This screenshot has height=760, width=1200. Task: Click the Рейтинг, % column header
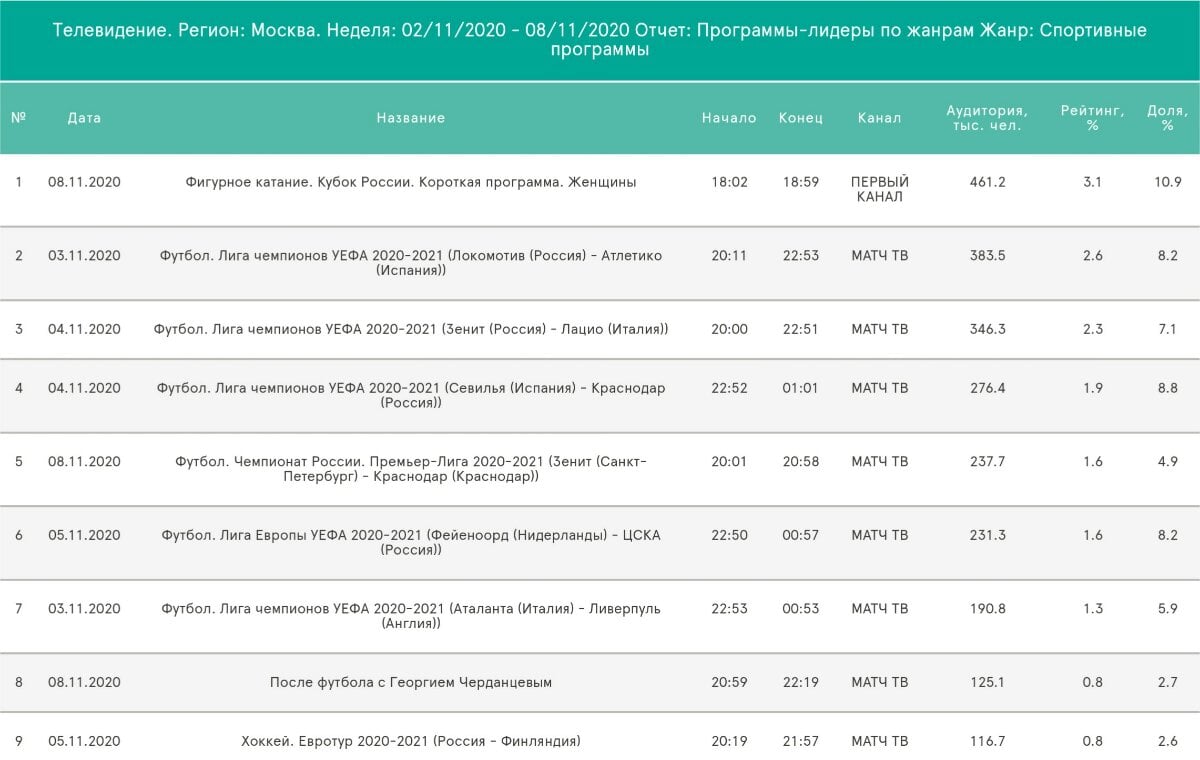(x=1093, y=118)
